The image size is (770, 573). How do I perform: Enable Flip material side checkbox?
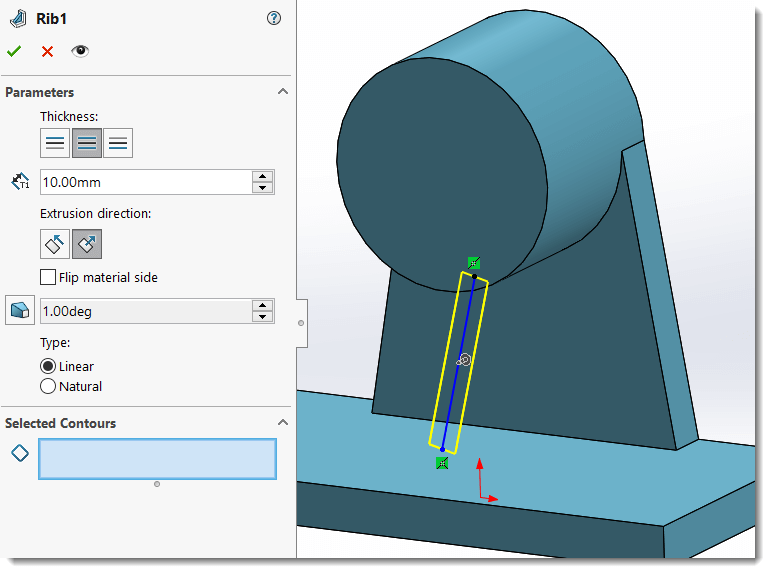point(48,277)
